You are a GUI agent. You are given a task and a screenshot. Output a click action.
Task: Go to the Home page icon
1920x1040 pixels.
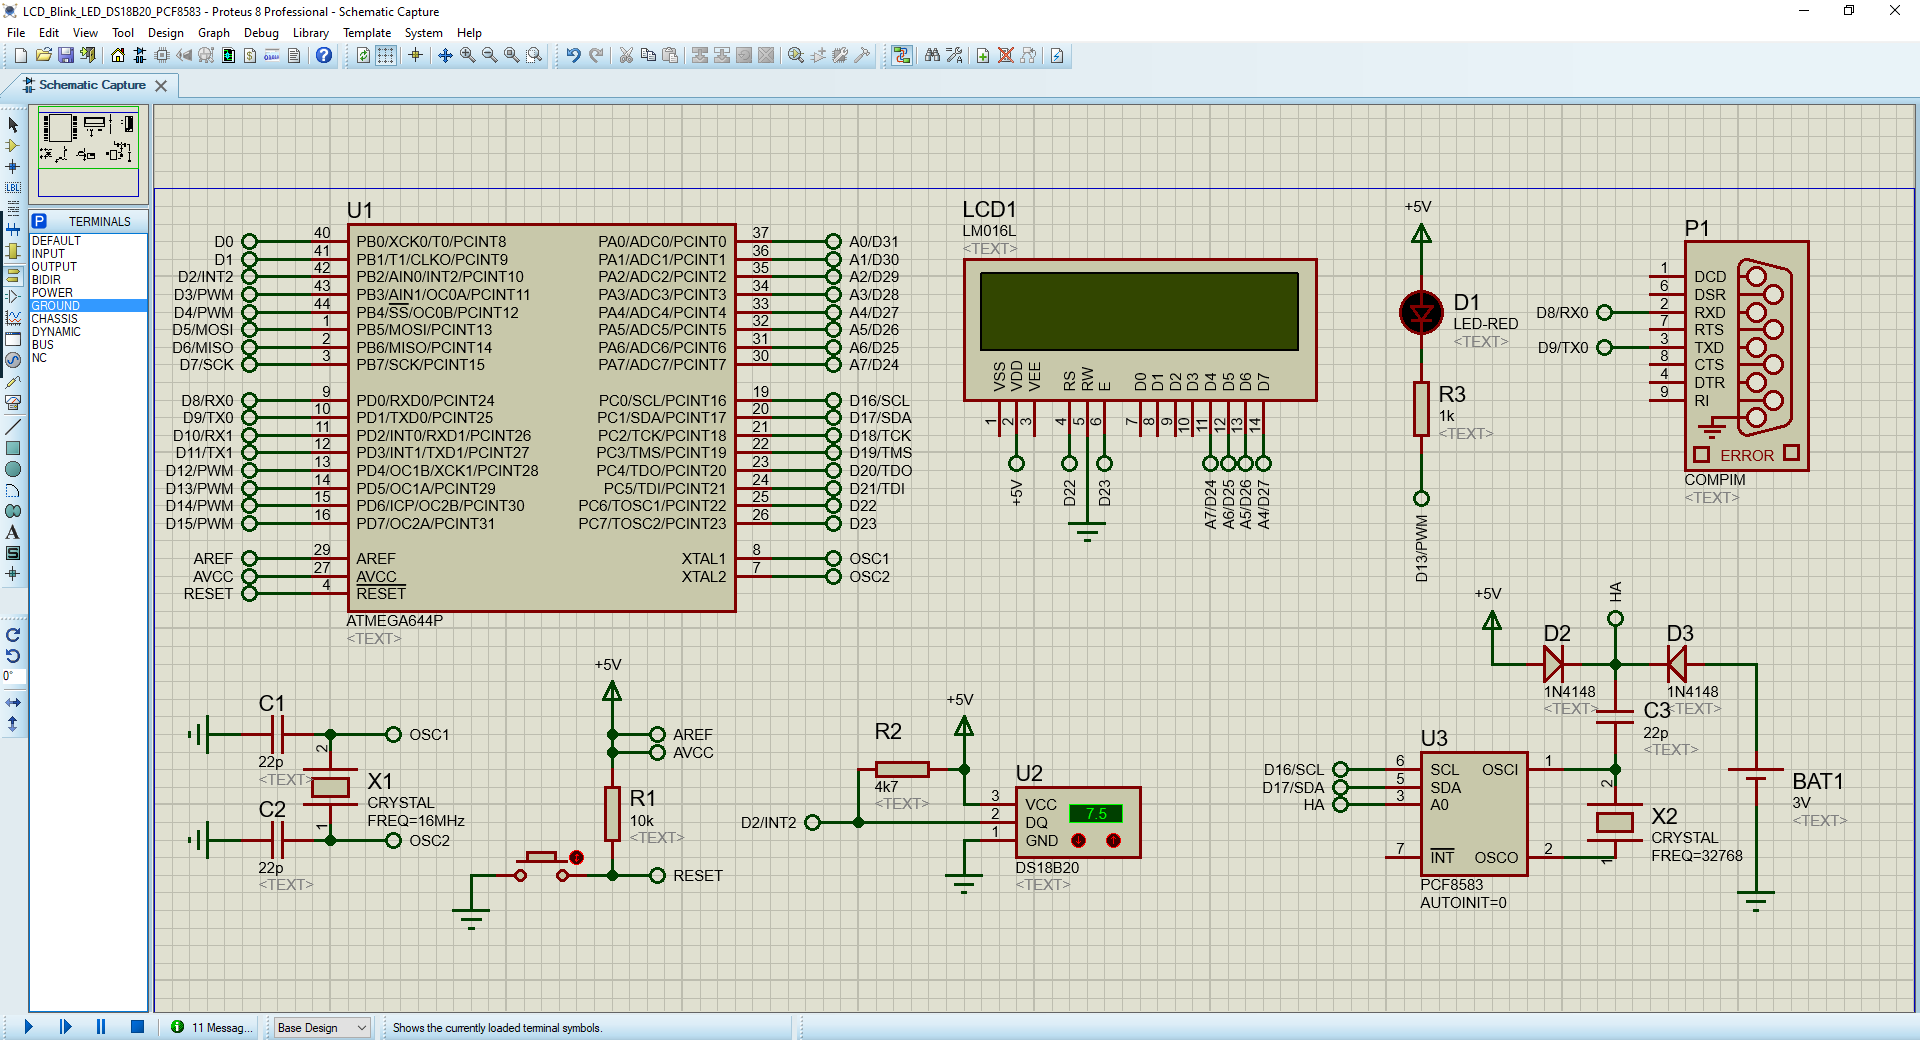(x=118, y=55)
